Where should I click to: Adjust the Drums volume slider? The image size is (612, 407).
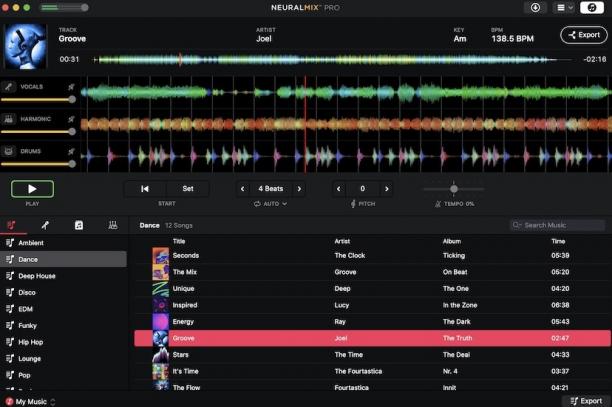(x=38, y=164)
